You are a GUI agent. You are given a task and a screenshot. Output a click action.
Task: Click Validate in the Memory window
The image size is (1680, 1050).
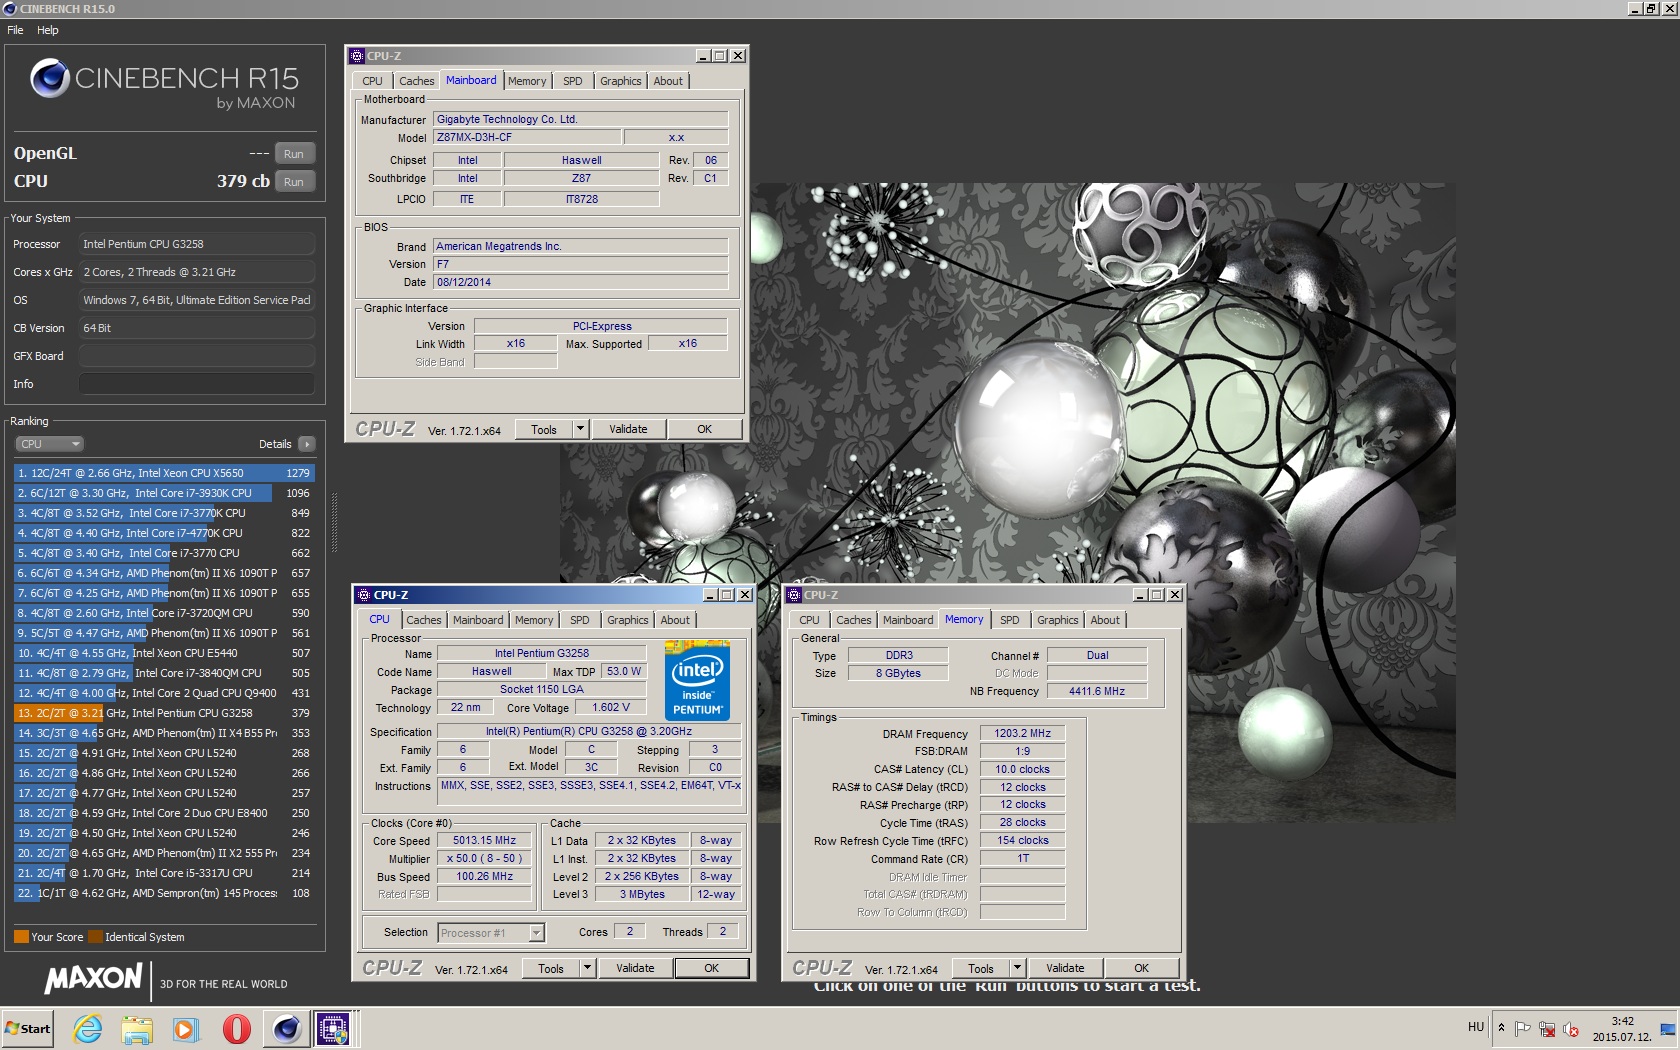click(1065, 968)
